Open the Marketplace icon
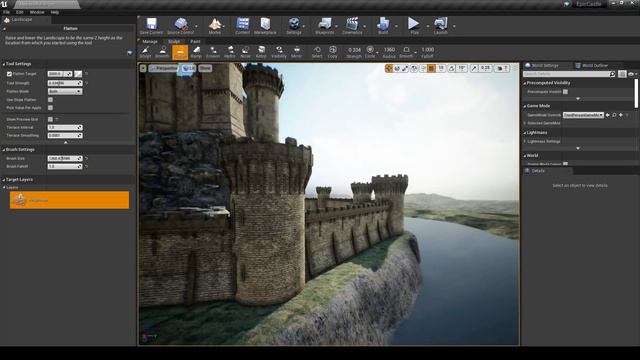Screen dimensions: 640x360 pos(265,26)
